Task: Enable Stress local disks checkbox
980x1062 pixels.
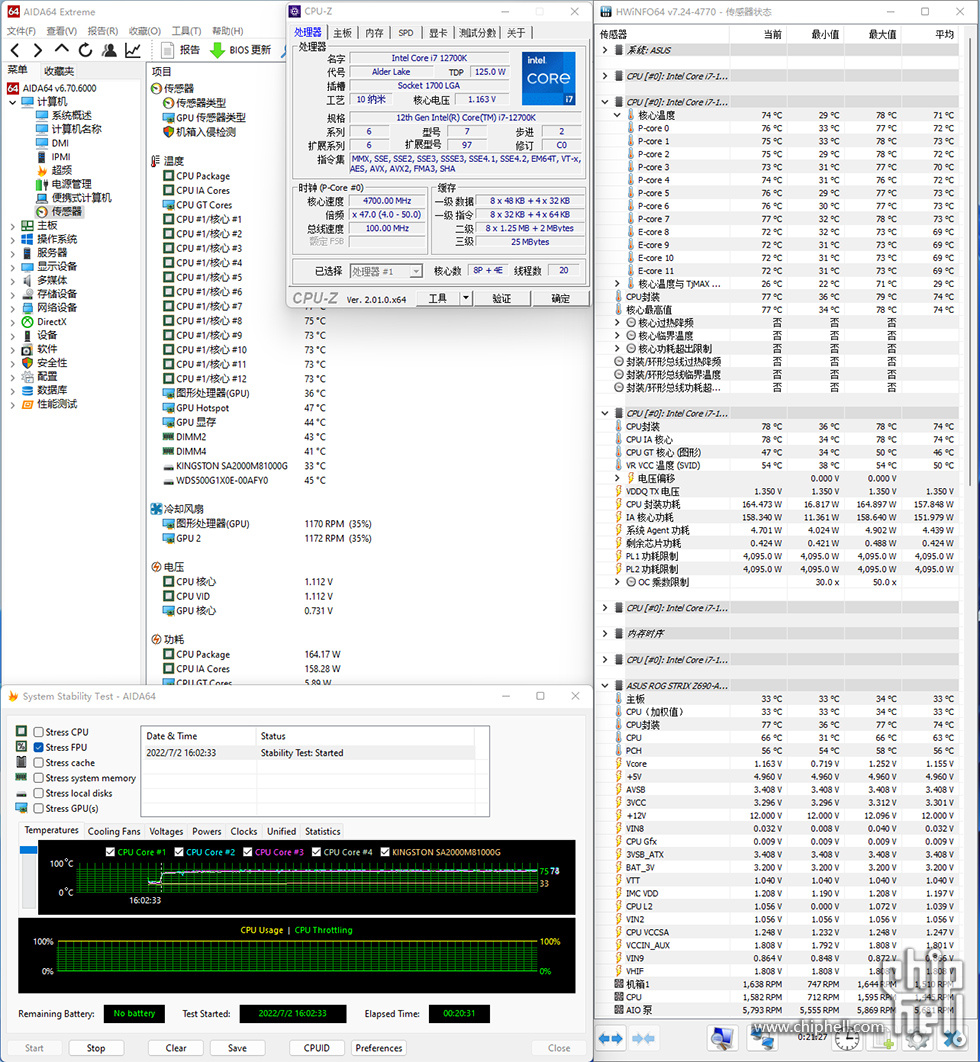Action: coord(39,793)
